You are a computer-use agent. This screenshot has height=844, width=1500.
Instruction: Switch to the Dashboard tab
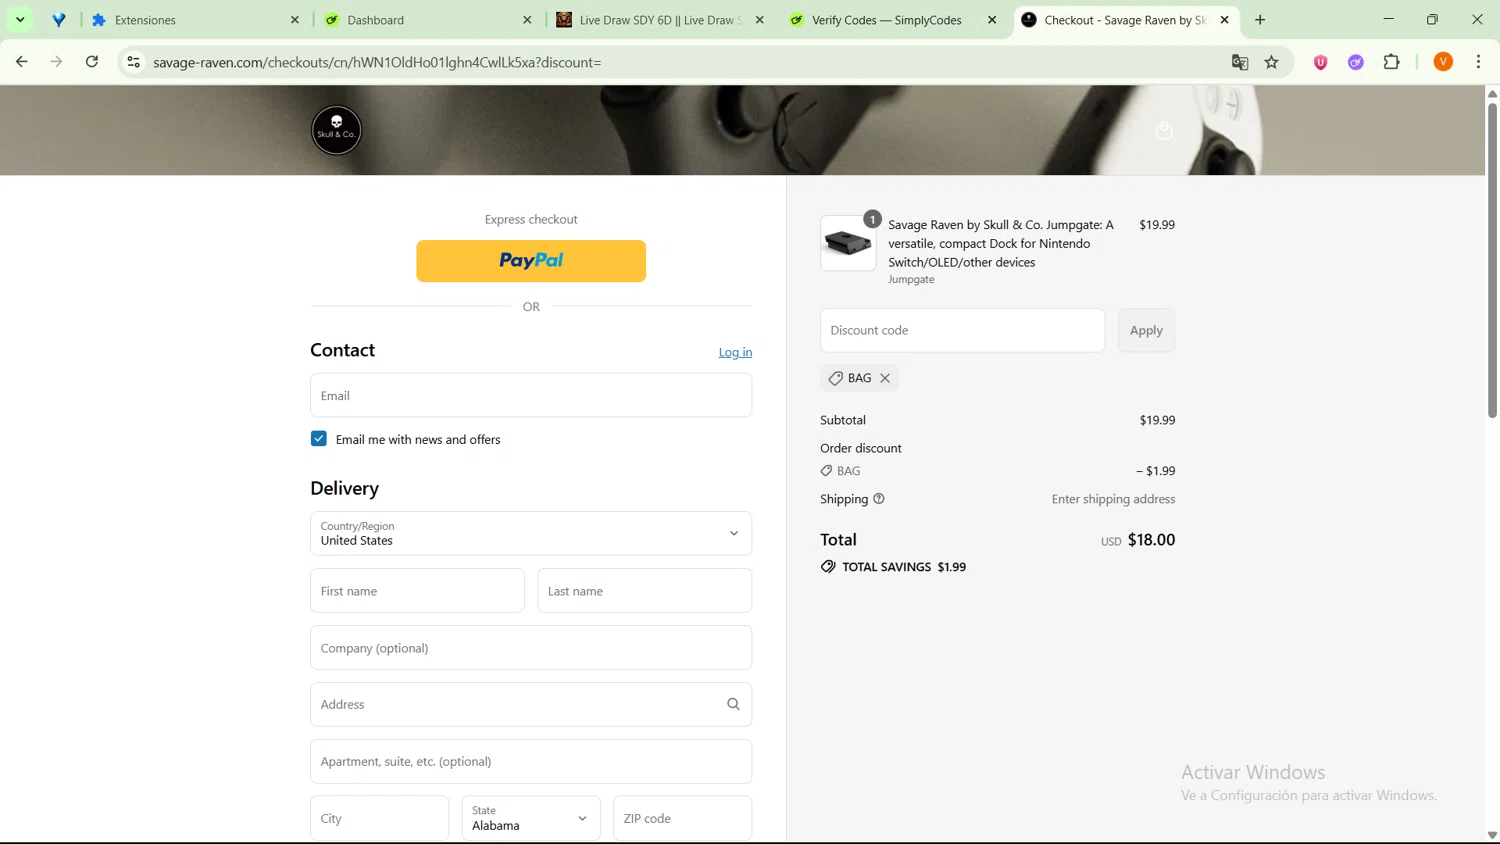tap(428, 20)
